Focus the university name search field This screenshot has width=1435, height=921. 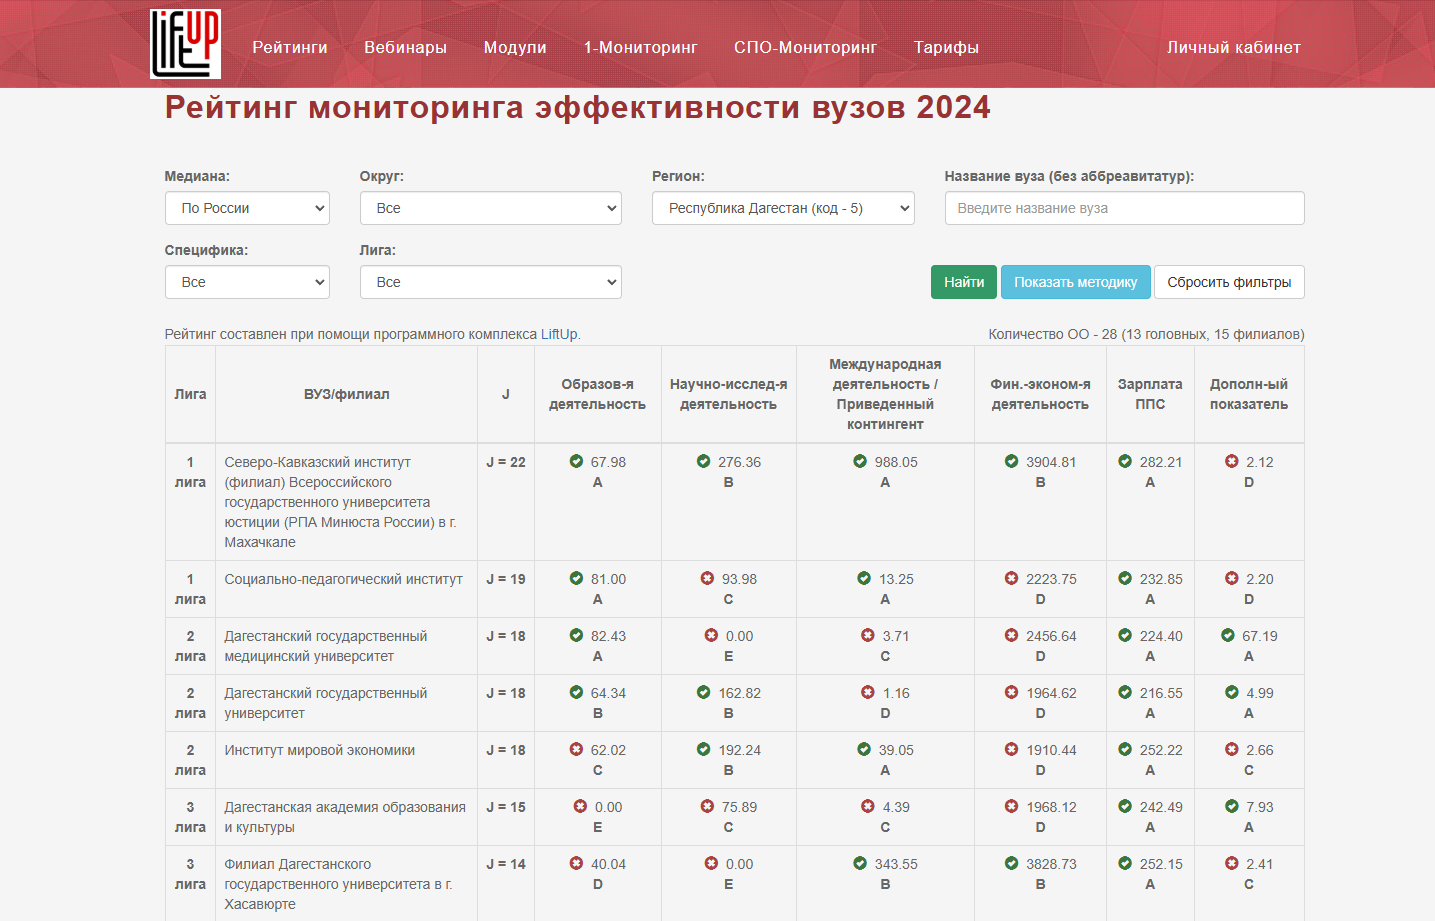(x=1124, y=208)
